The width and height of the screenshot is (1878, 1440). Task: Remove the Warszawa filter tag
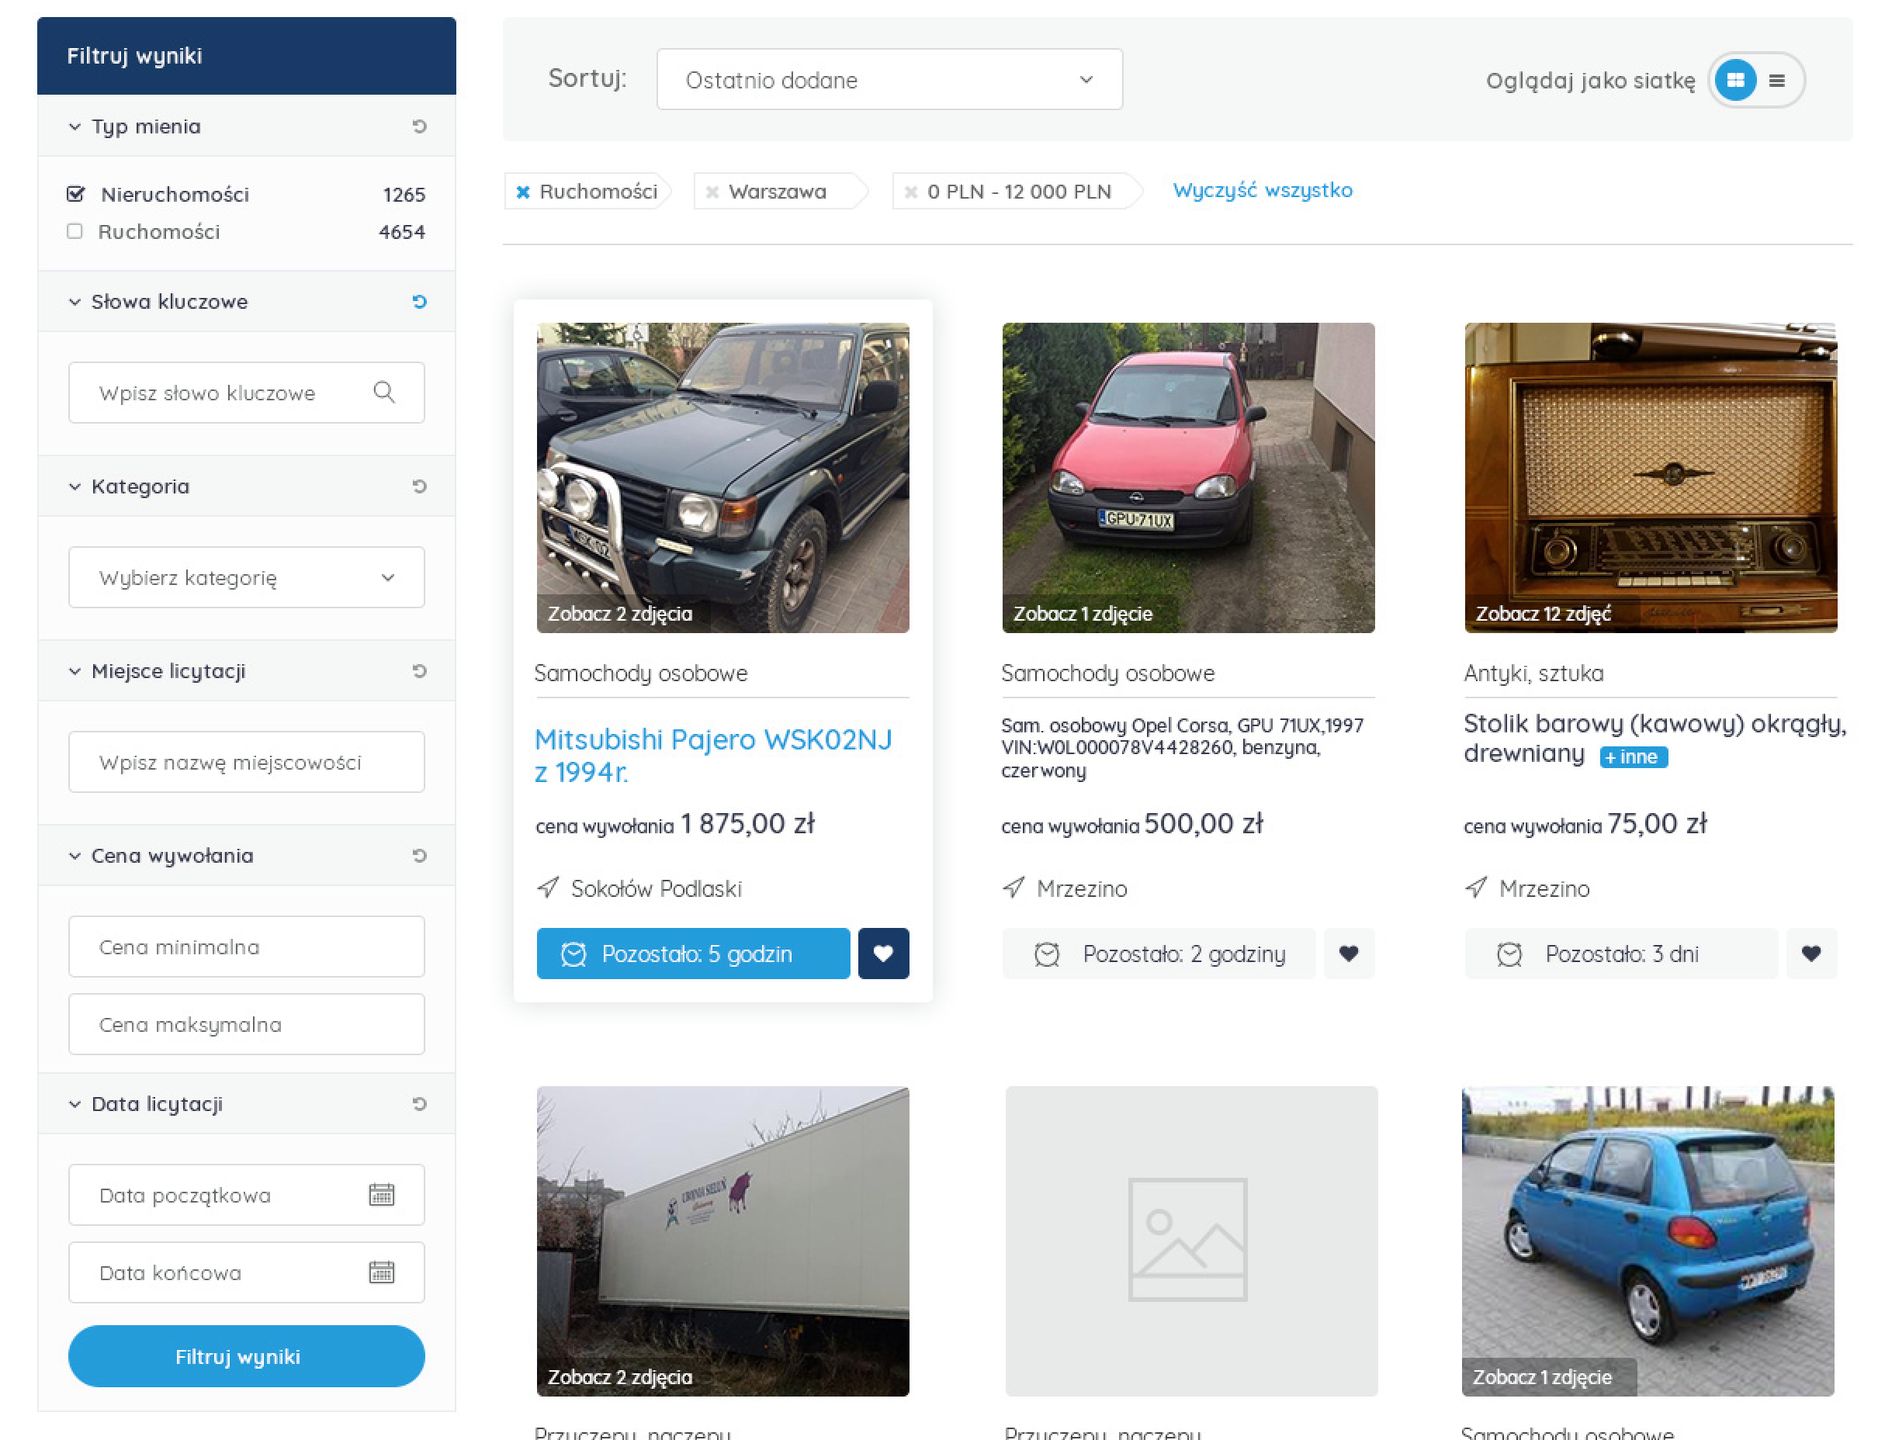coord(712,192)
